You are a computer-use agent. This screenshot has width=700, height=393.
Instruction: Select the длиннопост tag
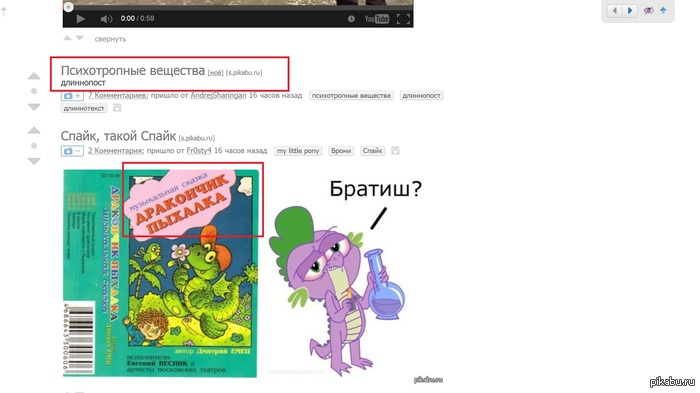421,96
